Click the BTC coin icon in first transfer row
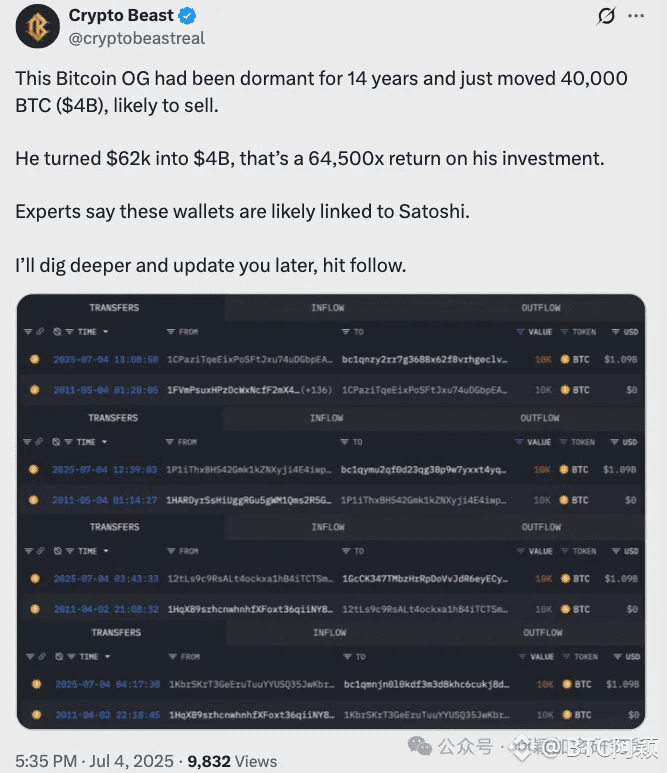The width and height of the screenshot is (667, 773). [565, 359]
